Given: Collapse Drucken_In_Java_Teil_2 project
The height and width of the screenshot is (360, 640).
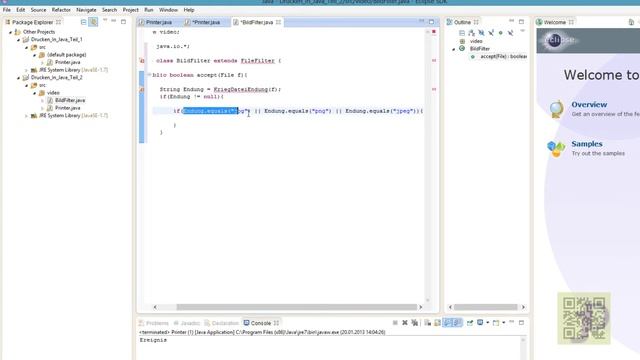Looking at the screenshot, I should tap(18, 78).
